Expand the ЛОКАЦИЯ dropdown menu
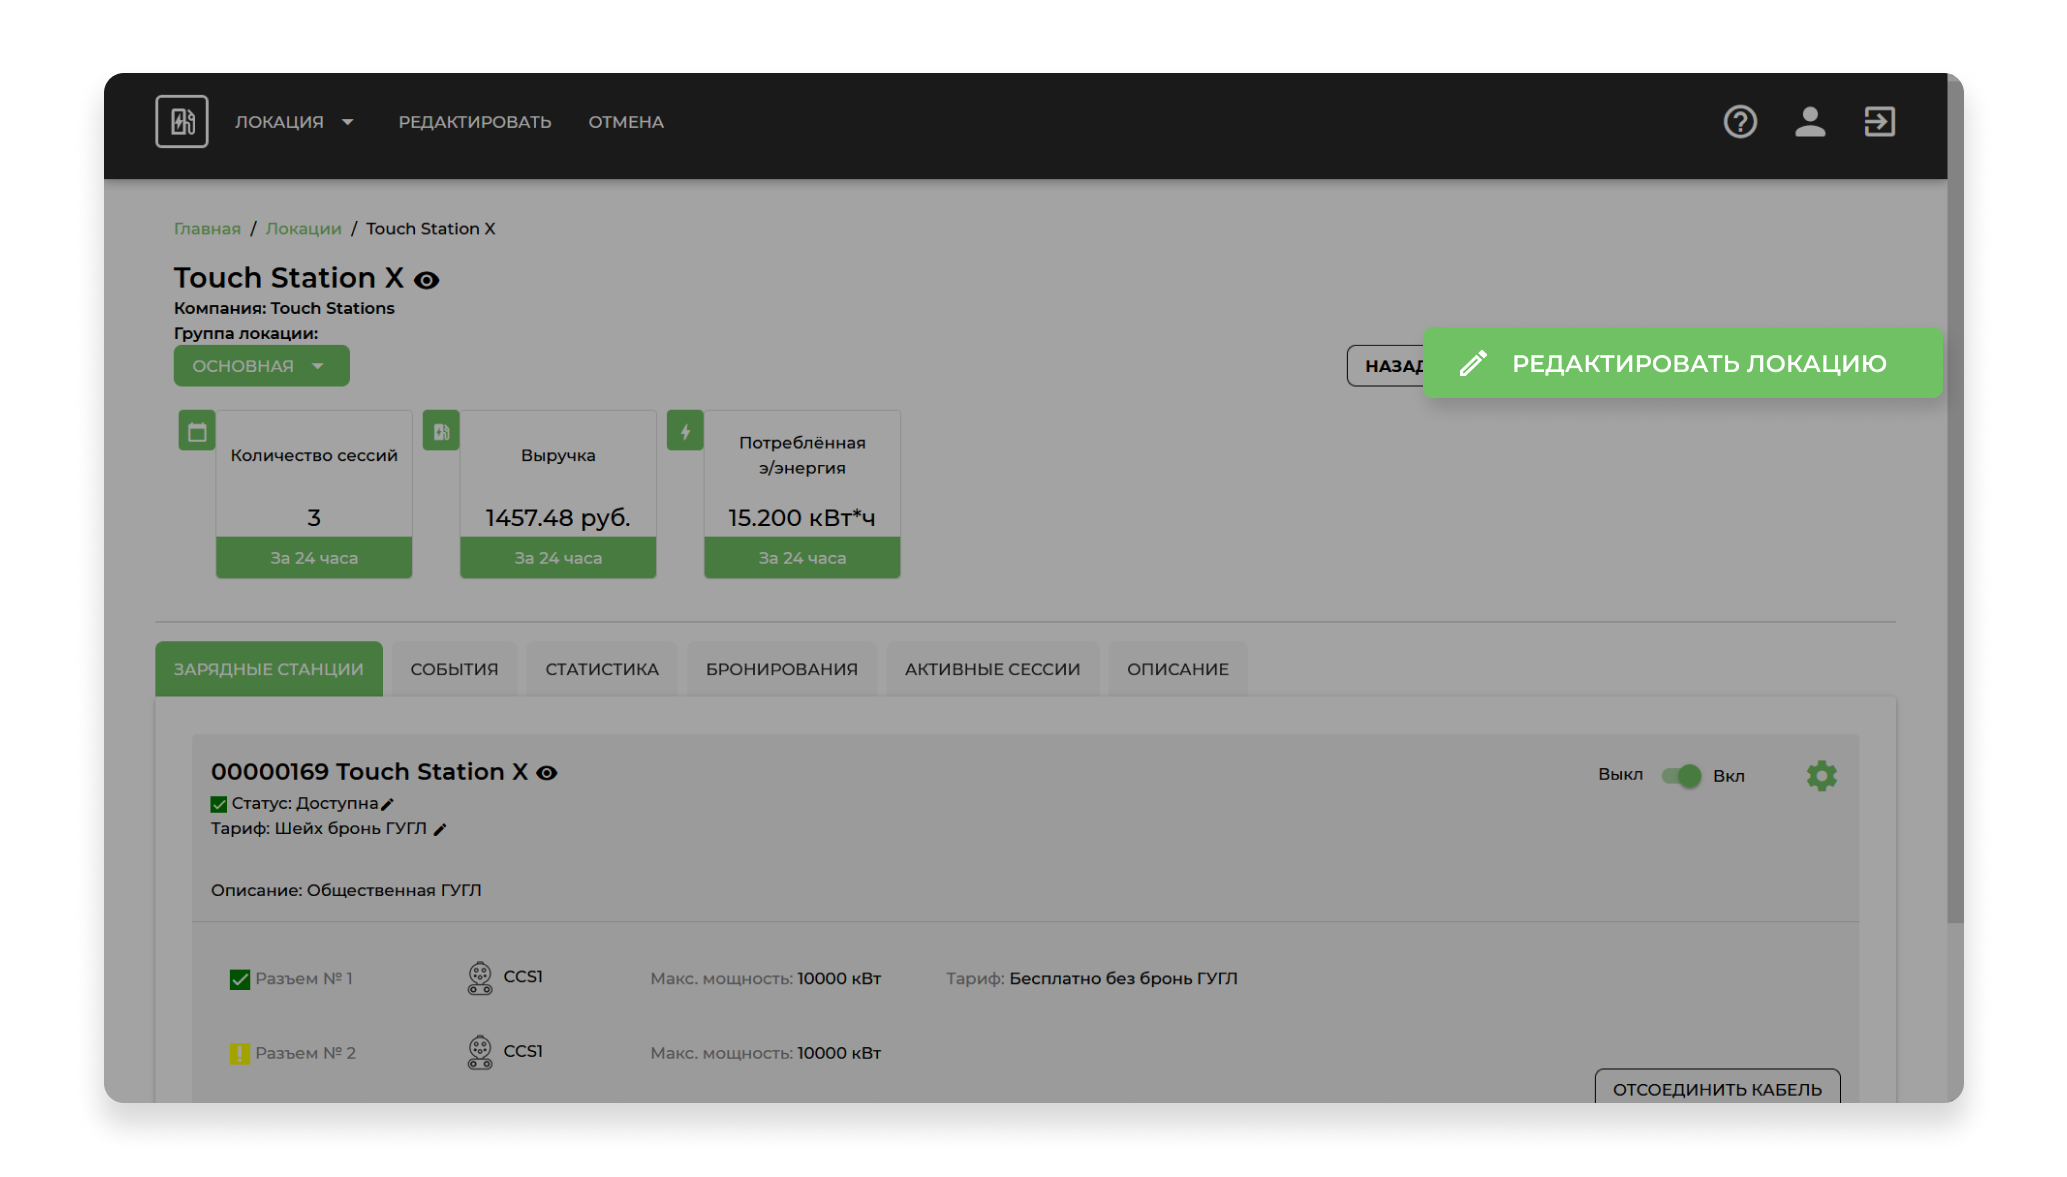Screen dimensions: 2067x1177 point(294,122)
